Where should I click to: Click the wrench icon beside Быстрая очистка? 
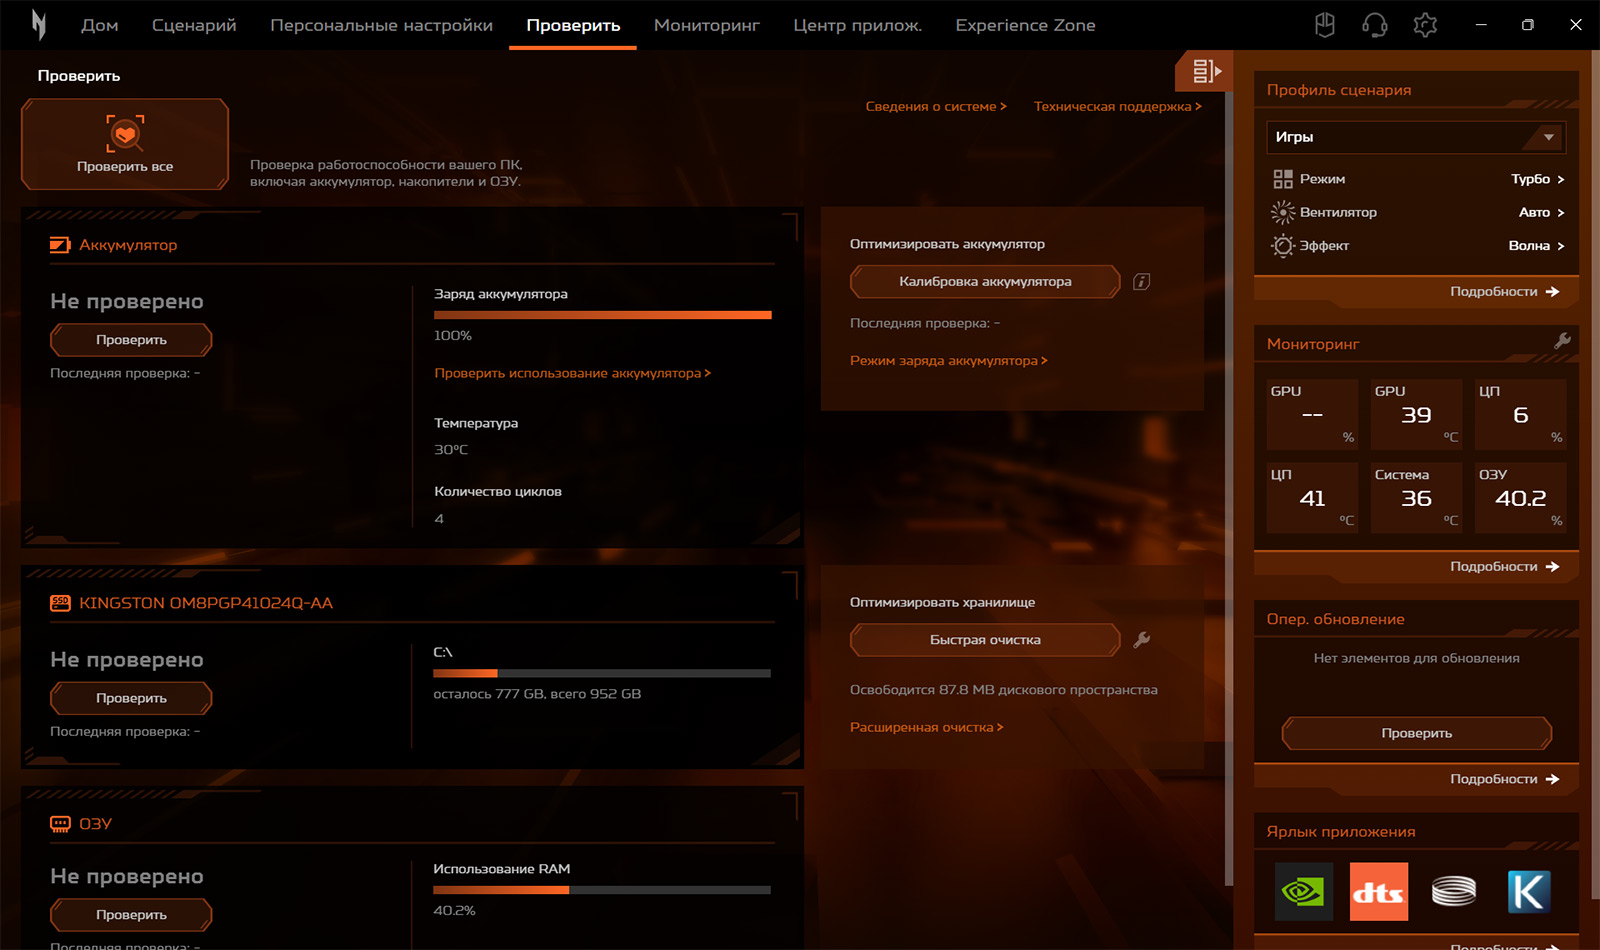click(1141, 640)
